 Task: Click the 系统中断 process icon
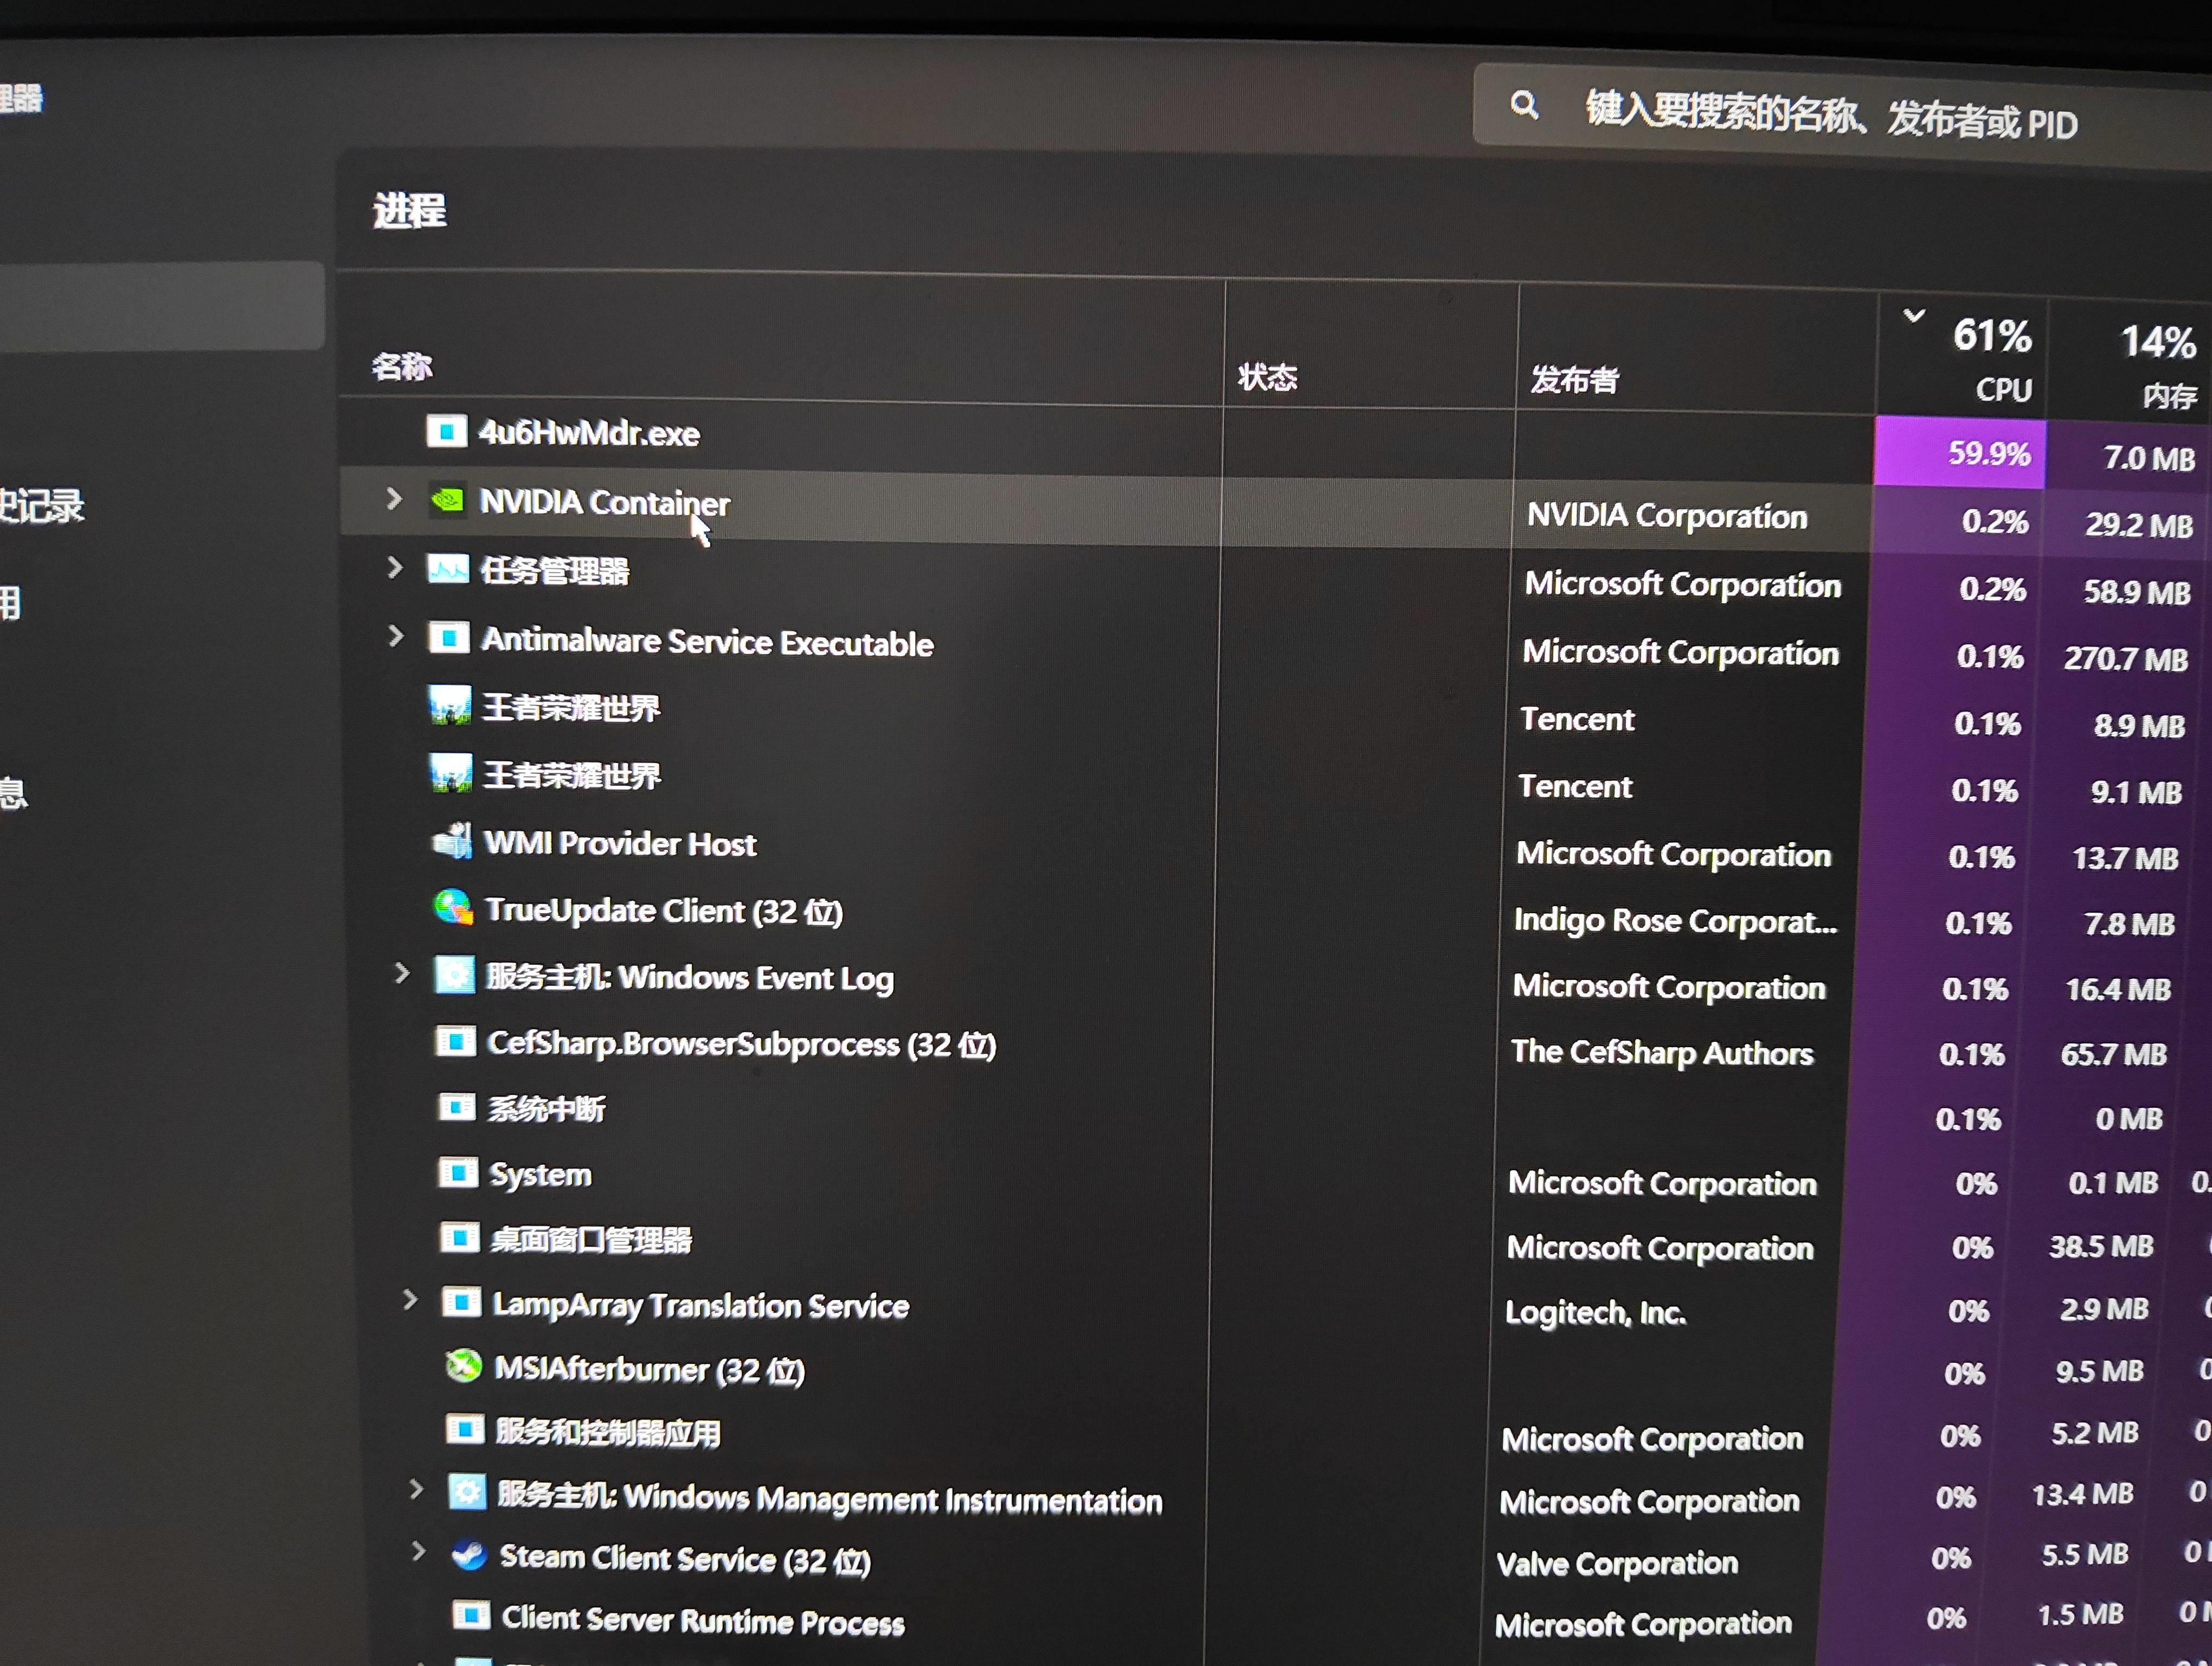[457, 1106]
